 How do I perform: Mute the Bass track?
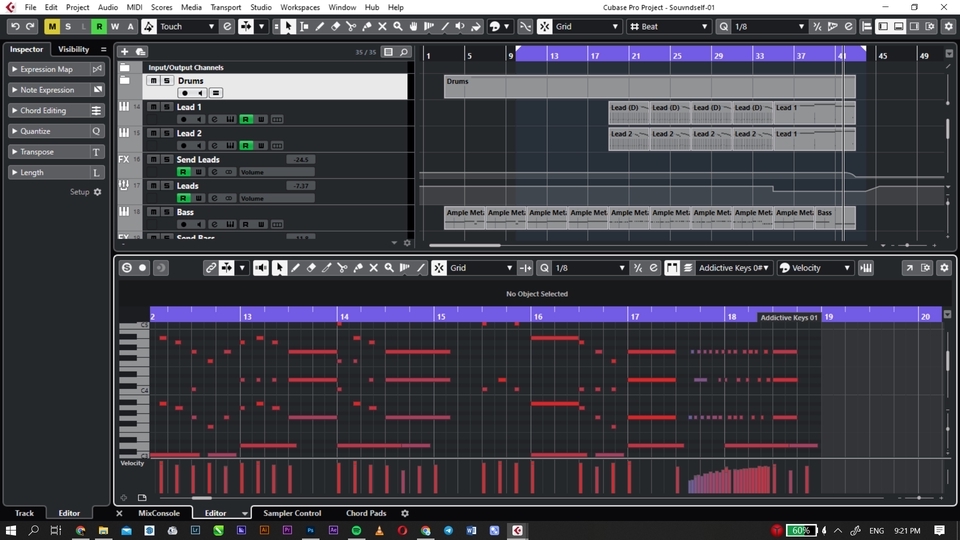(x=153, y=212)
